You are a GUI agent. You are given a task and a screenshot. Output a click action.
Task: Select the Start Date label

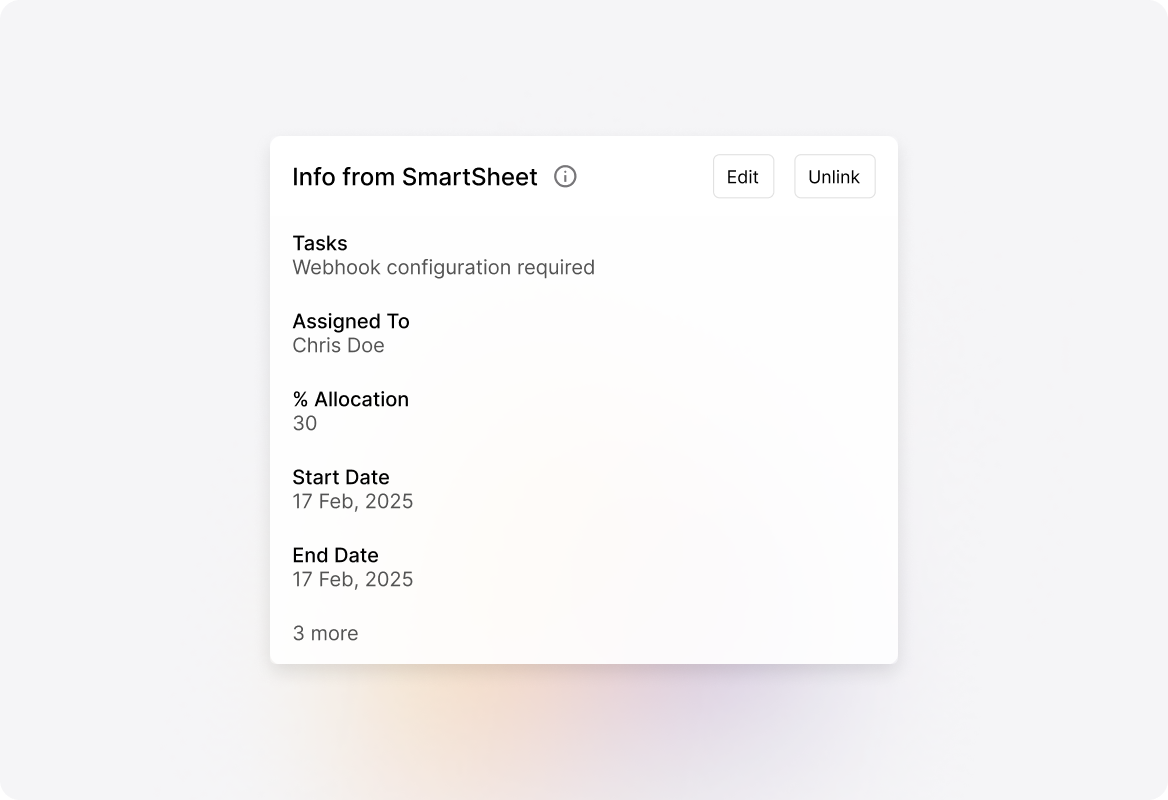click(x=341, y=477)
